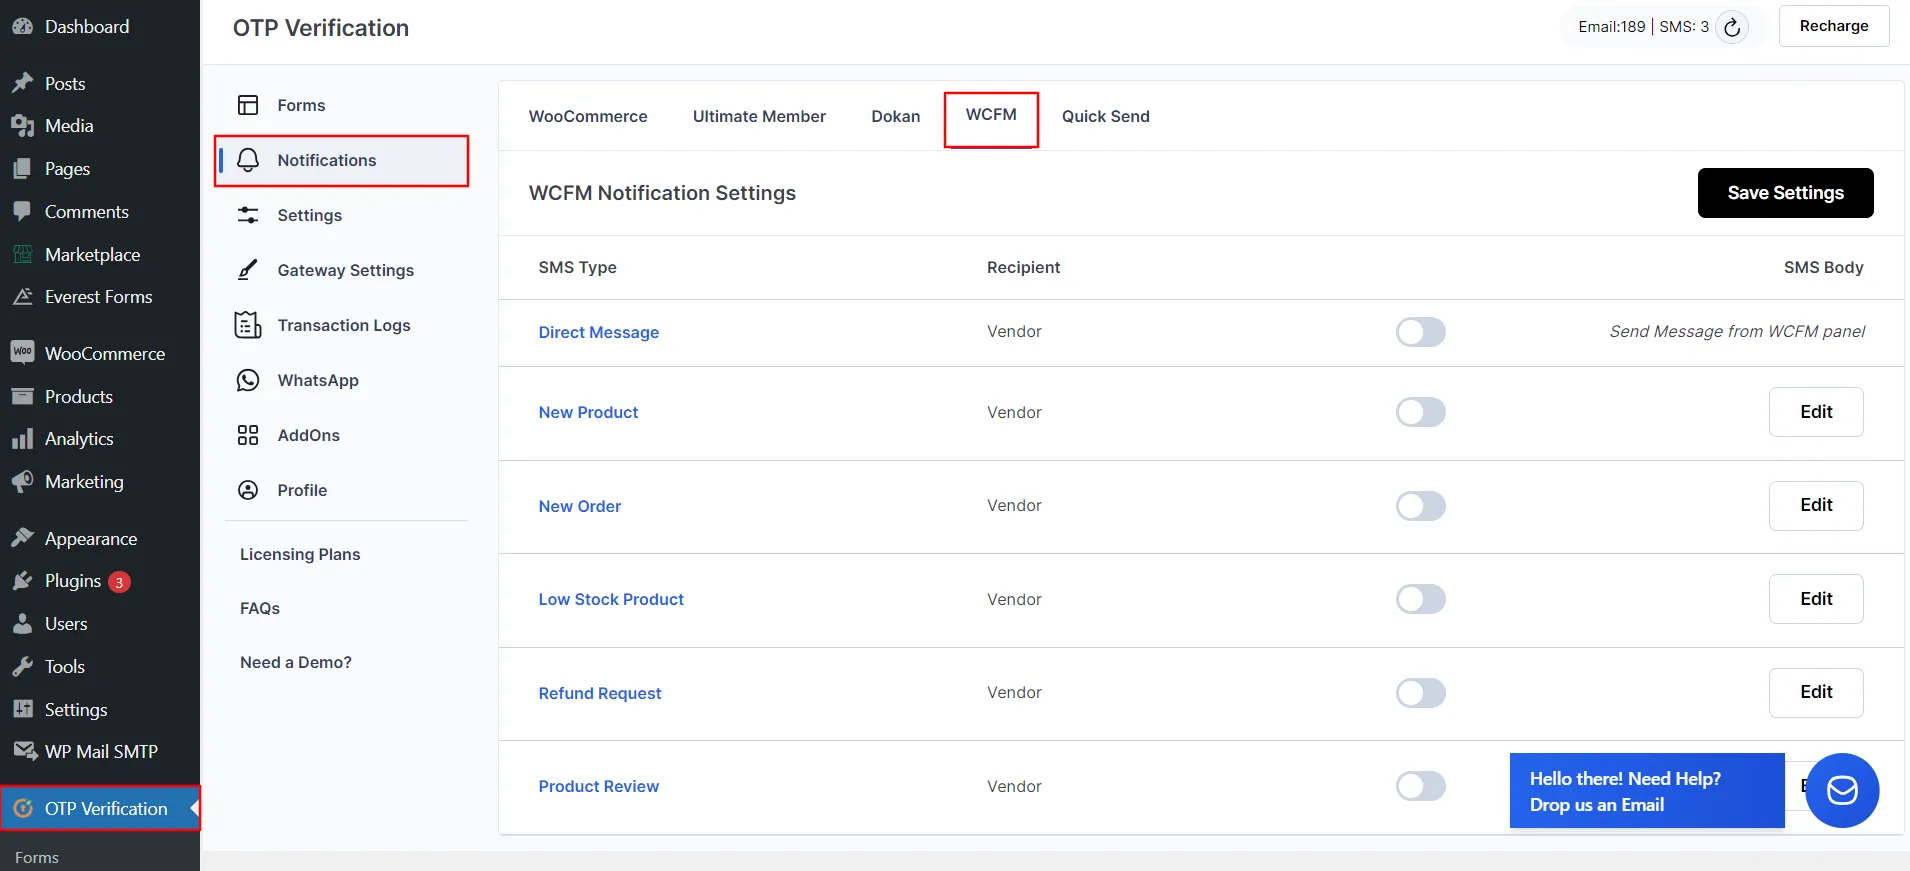Click the Analytics bar chart icon

(x=23, y=439)
